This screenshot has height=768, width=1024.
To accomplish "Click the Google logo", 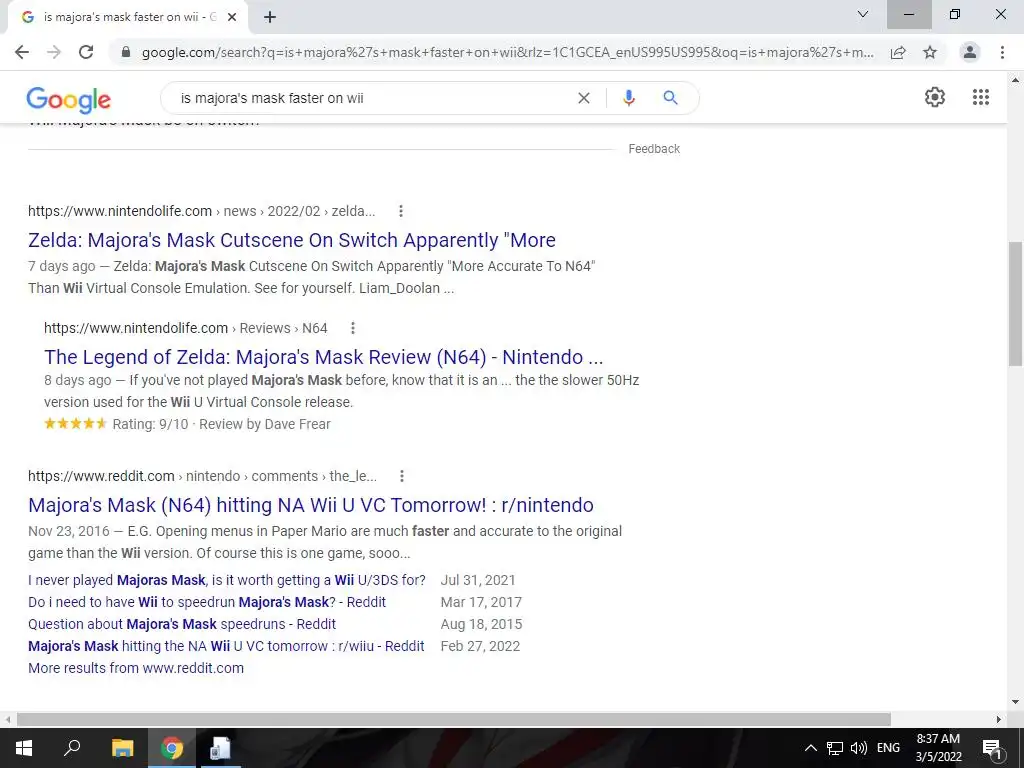I will click(69, 99).
